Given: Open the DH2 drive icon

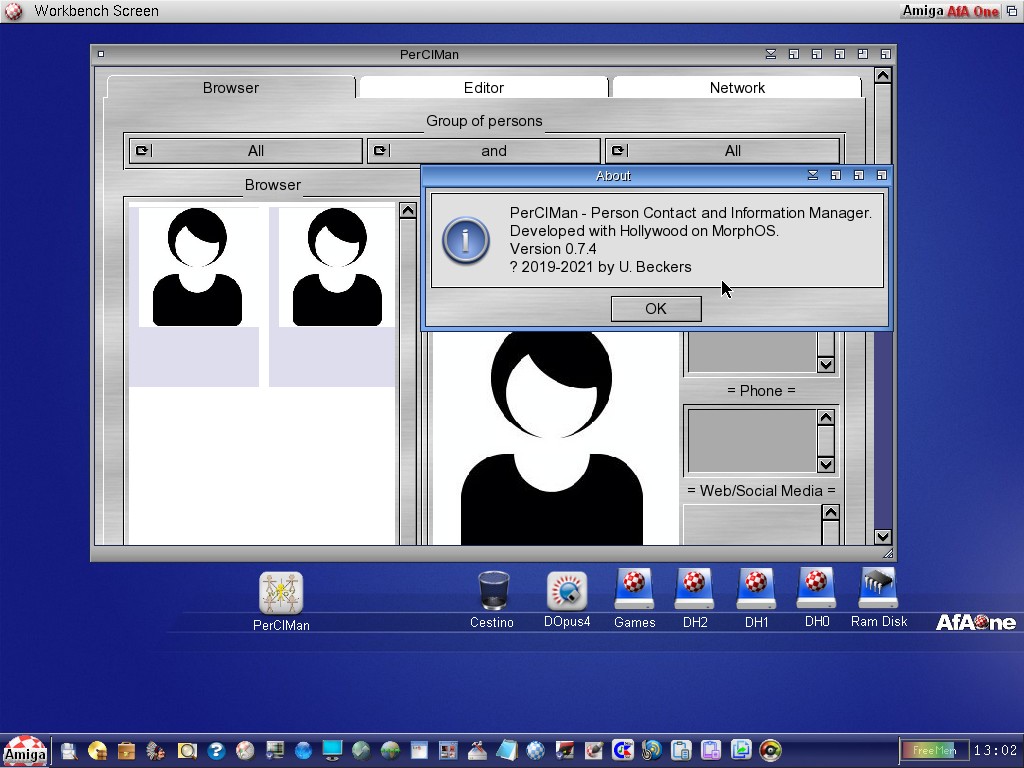Looking at the screenshot, I should [x=695, y=590].
